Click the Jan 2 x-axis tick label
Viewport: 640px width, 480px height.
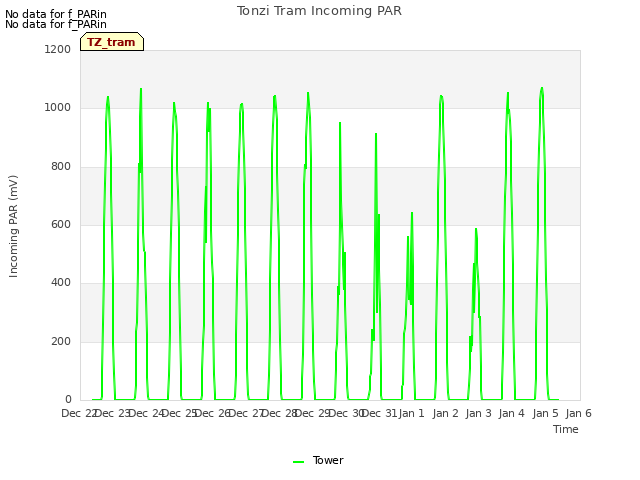coord(445,413)
